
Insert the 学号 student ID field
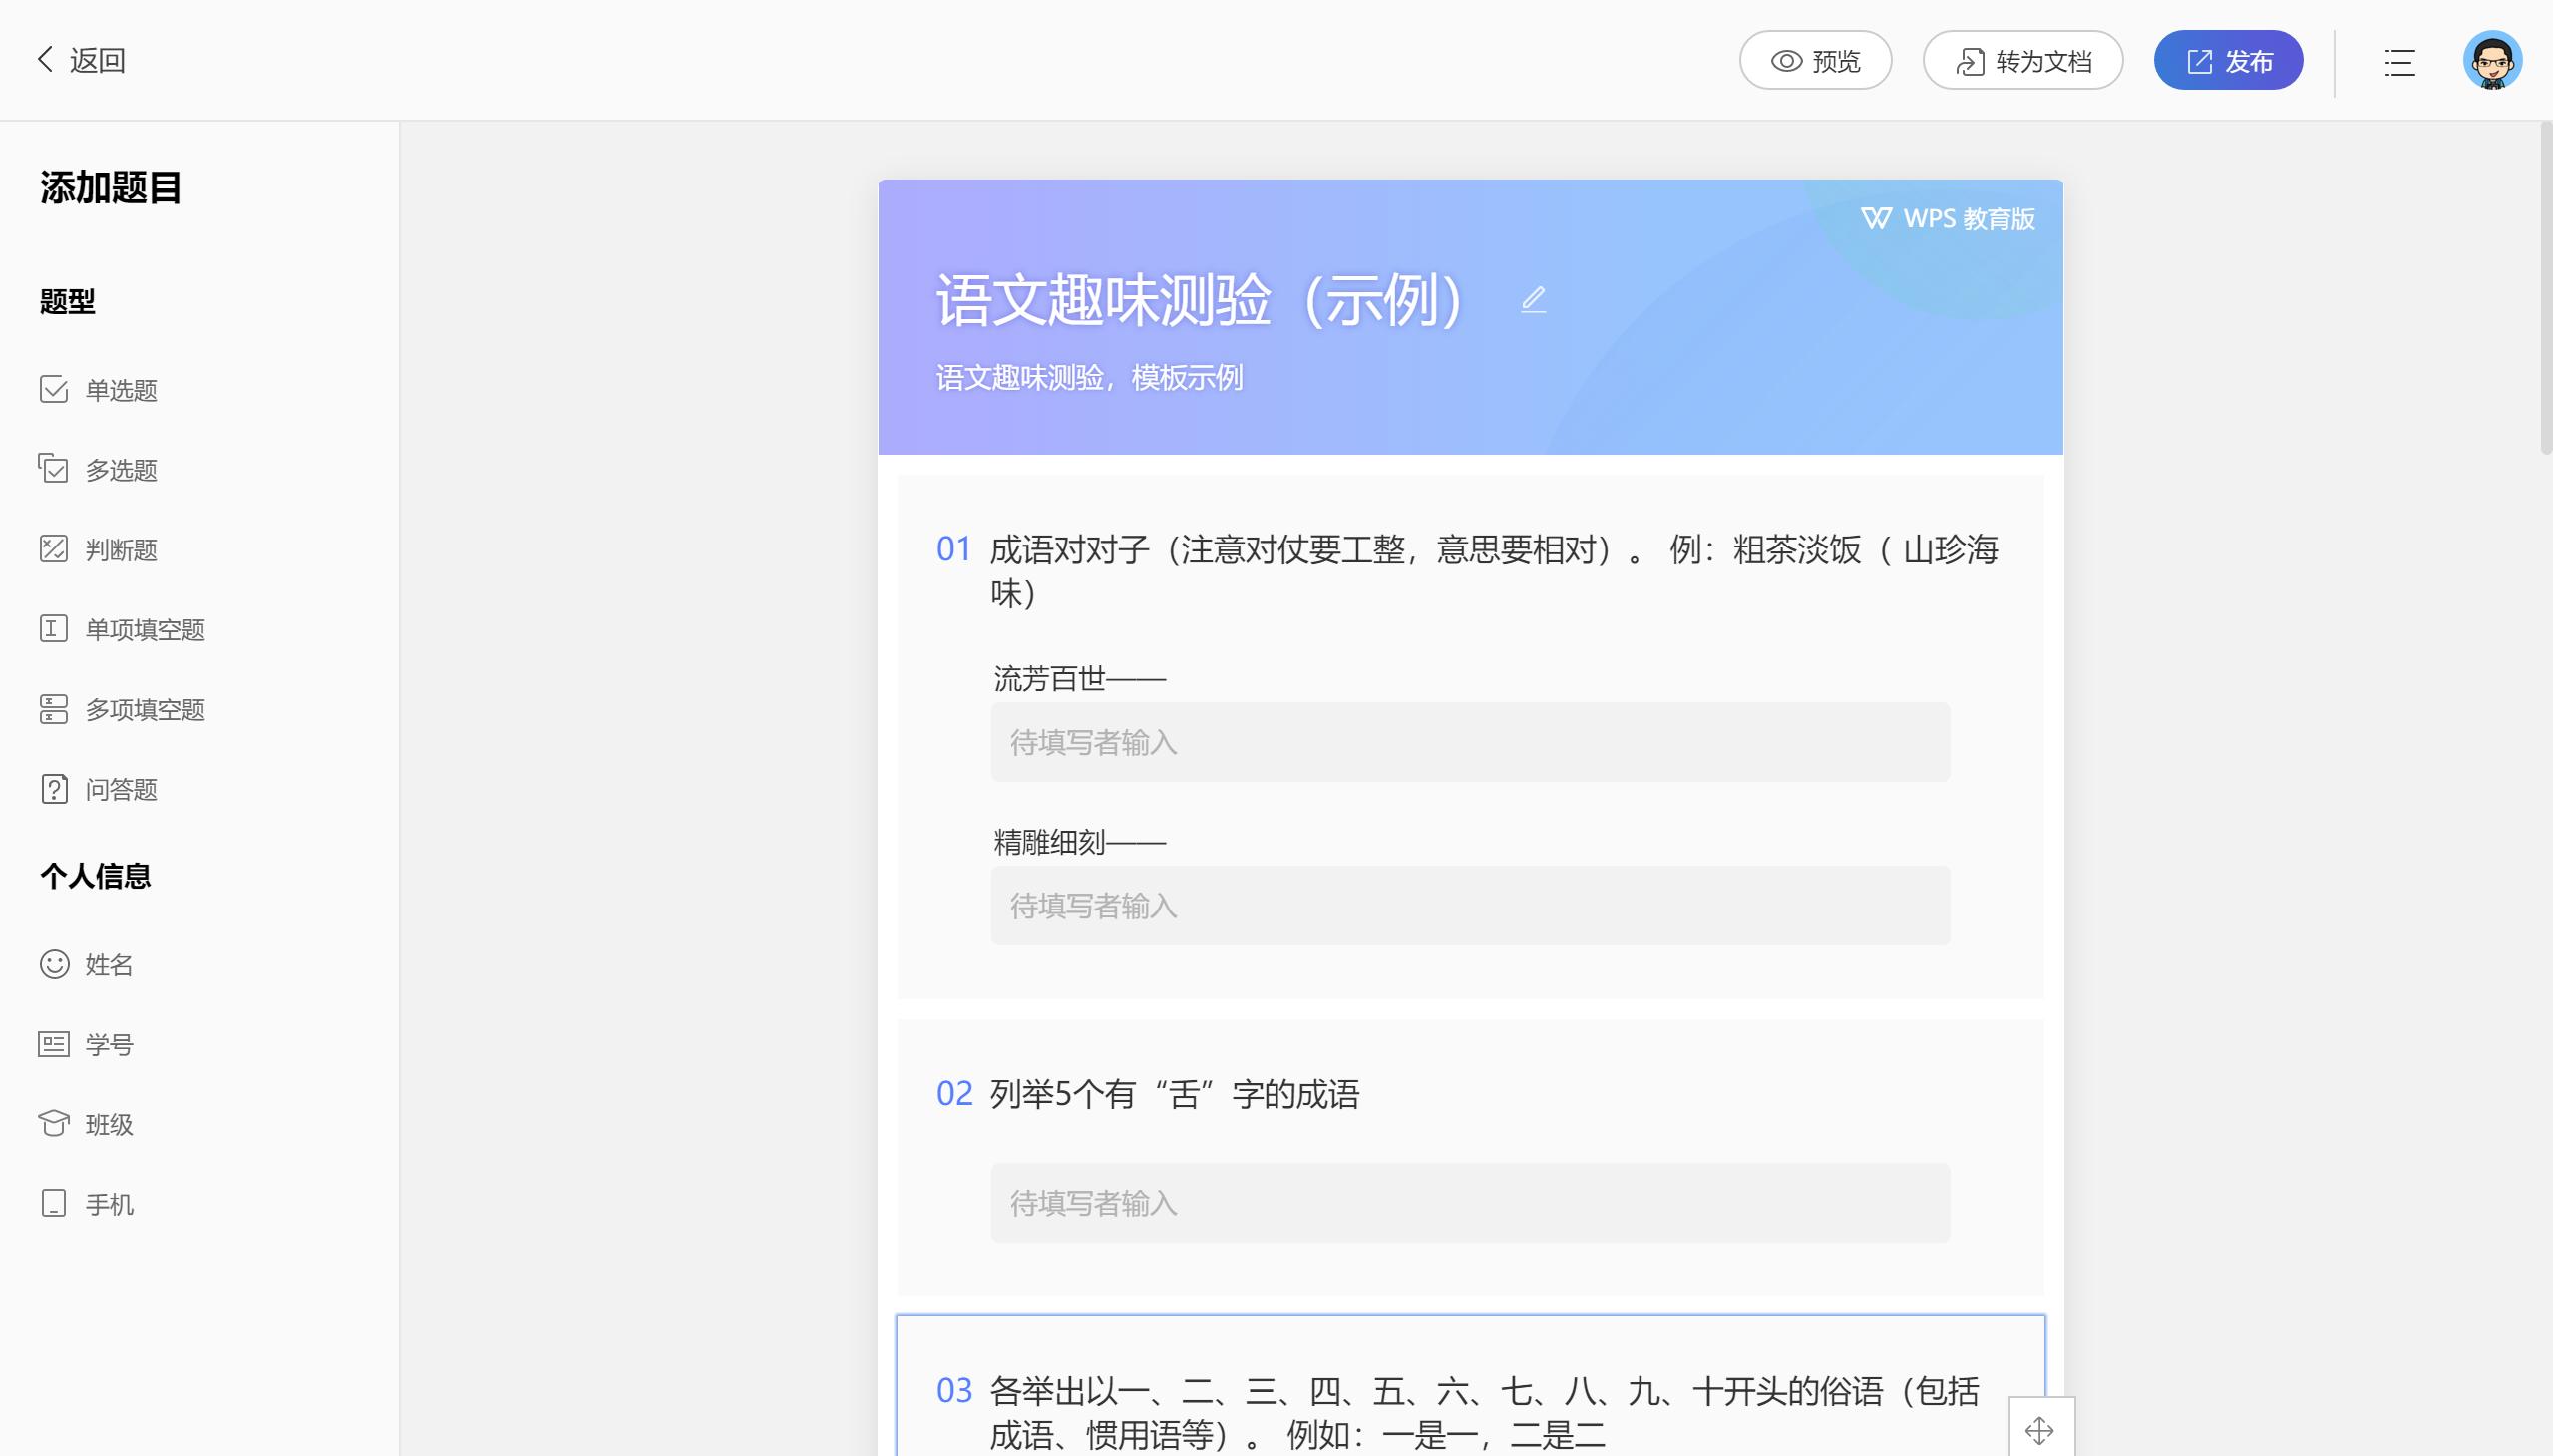click(107, 1044)
